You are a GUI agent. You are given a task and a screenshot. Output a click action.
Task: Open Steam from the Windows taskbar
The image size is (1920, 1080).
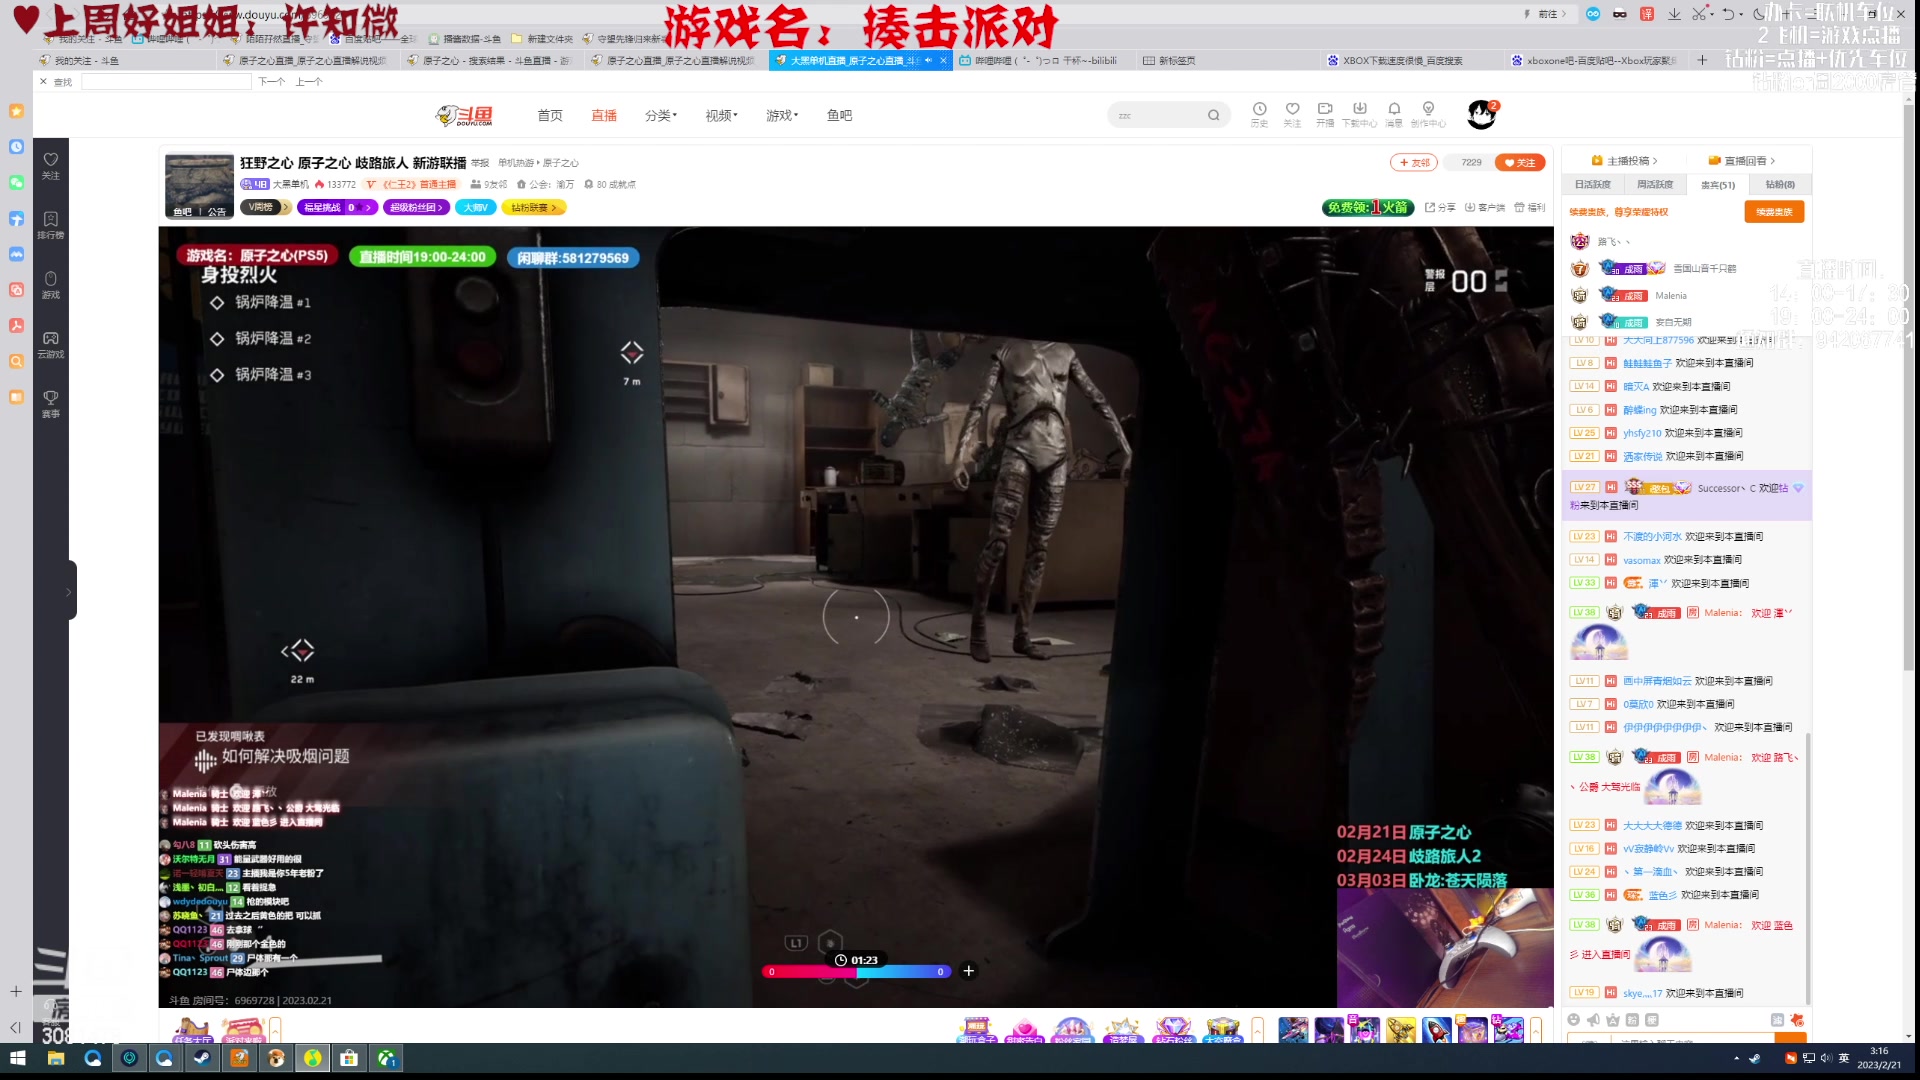pos(202,1058)
